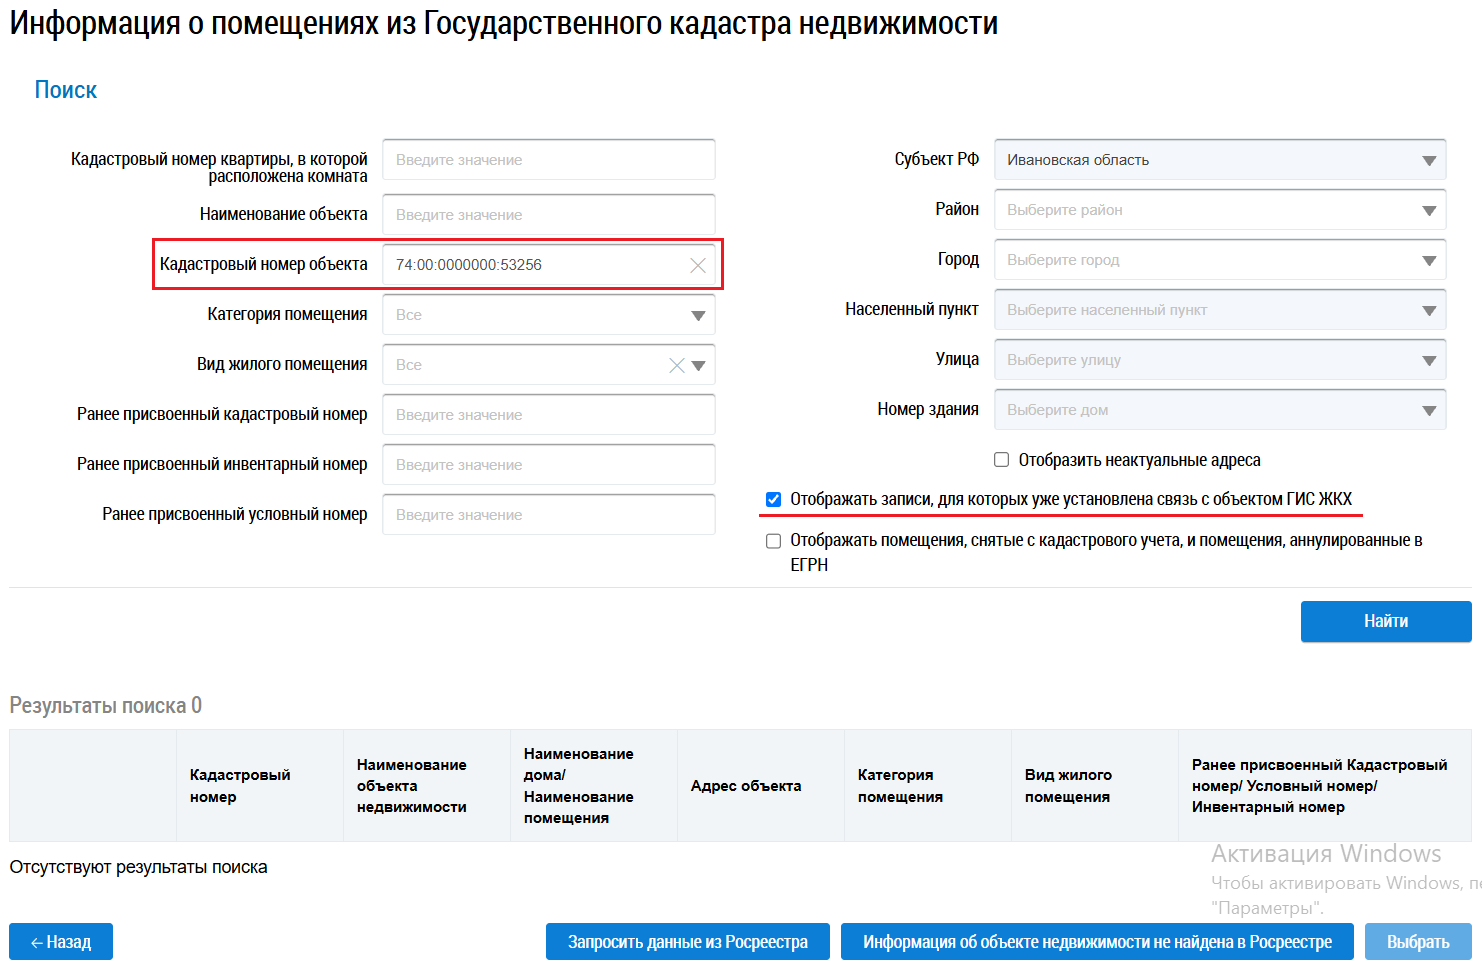
Task: Focus 'Кадастровый номер квартиры' input field
Action: [549, 160]
